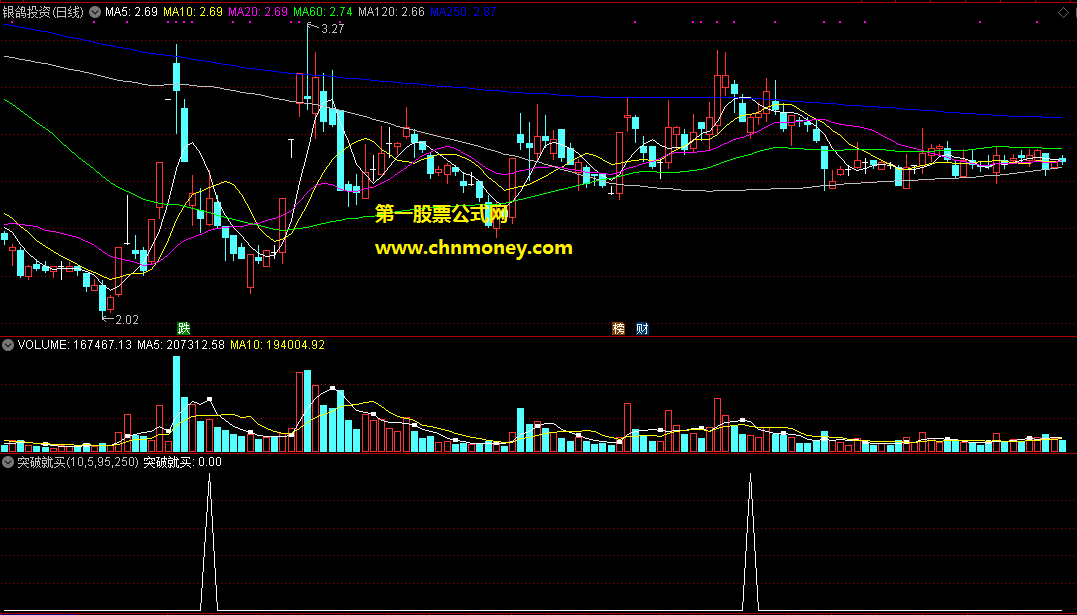Click the volume MA10: 194004.92 label
The width and height of the screenshot is (1077, 615).
coord(277,345)
